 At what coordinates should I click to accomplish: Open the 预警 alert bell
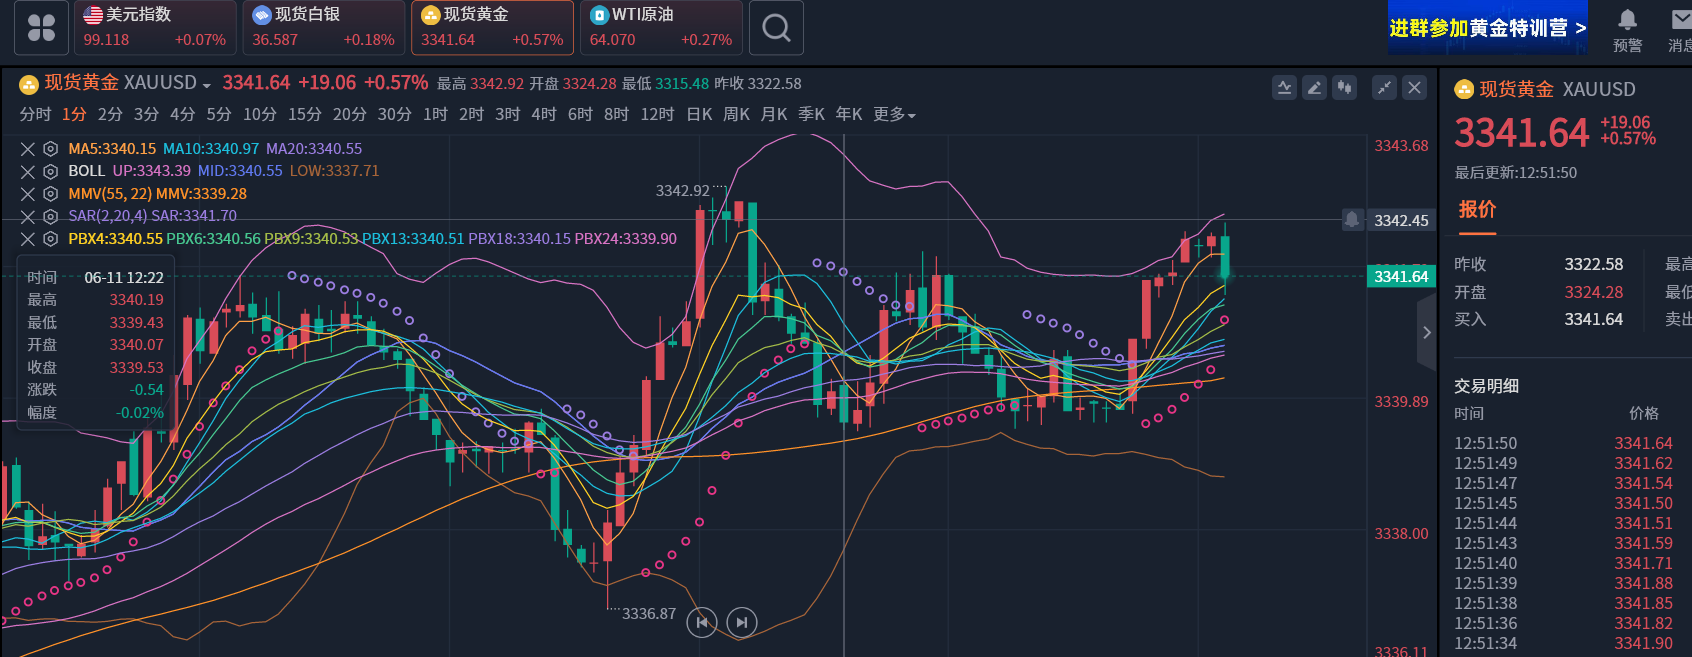tap(1627, 30)
